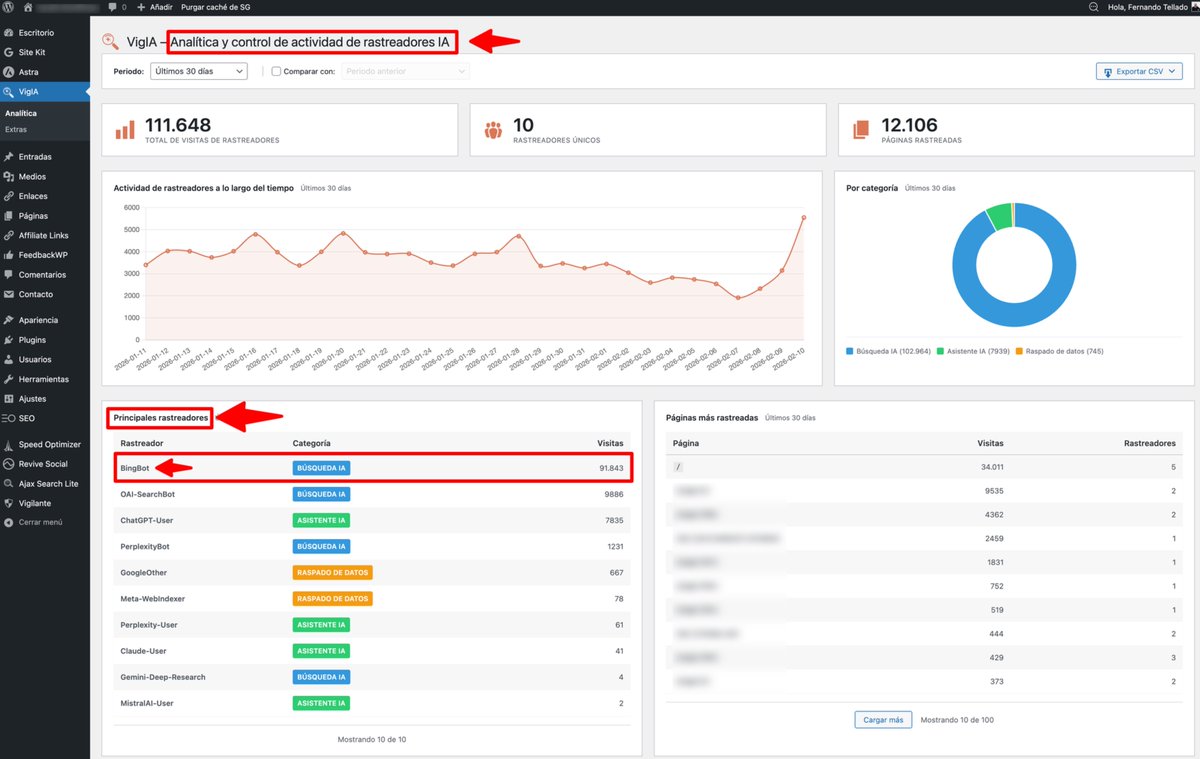
Task: Click the Apariencia brush icon
Action: [x=9, y=320]
